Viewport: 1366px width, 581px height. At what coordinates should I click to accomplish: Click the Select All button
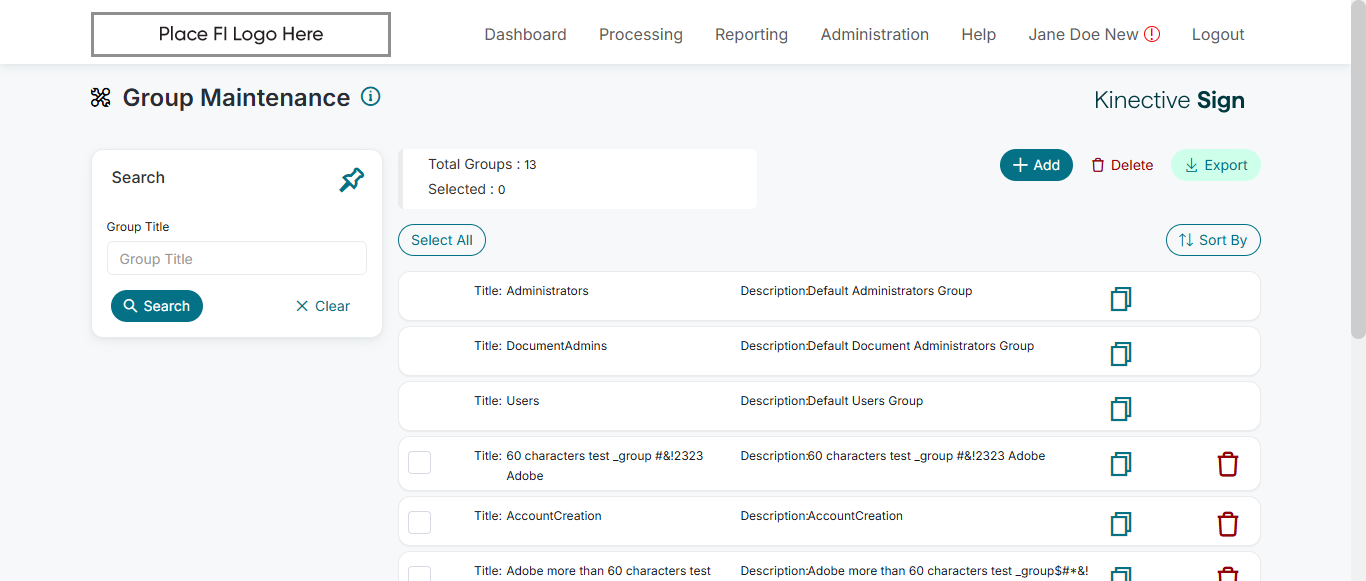(x=442, y=240)
